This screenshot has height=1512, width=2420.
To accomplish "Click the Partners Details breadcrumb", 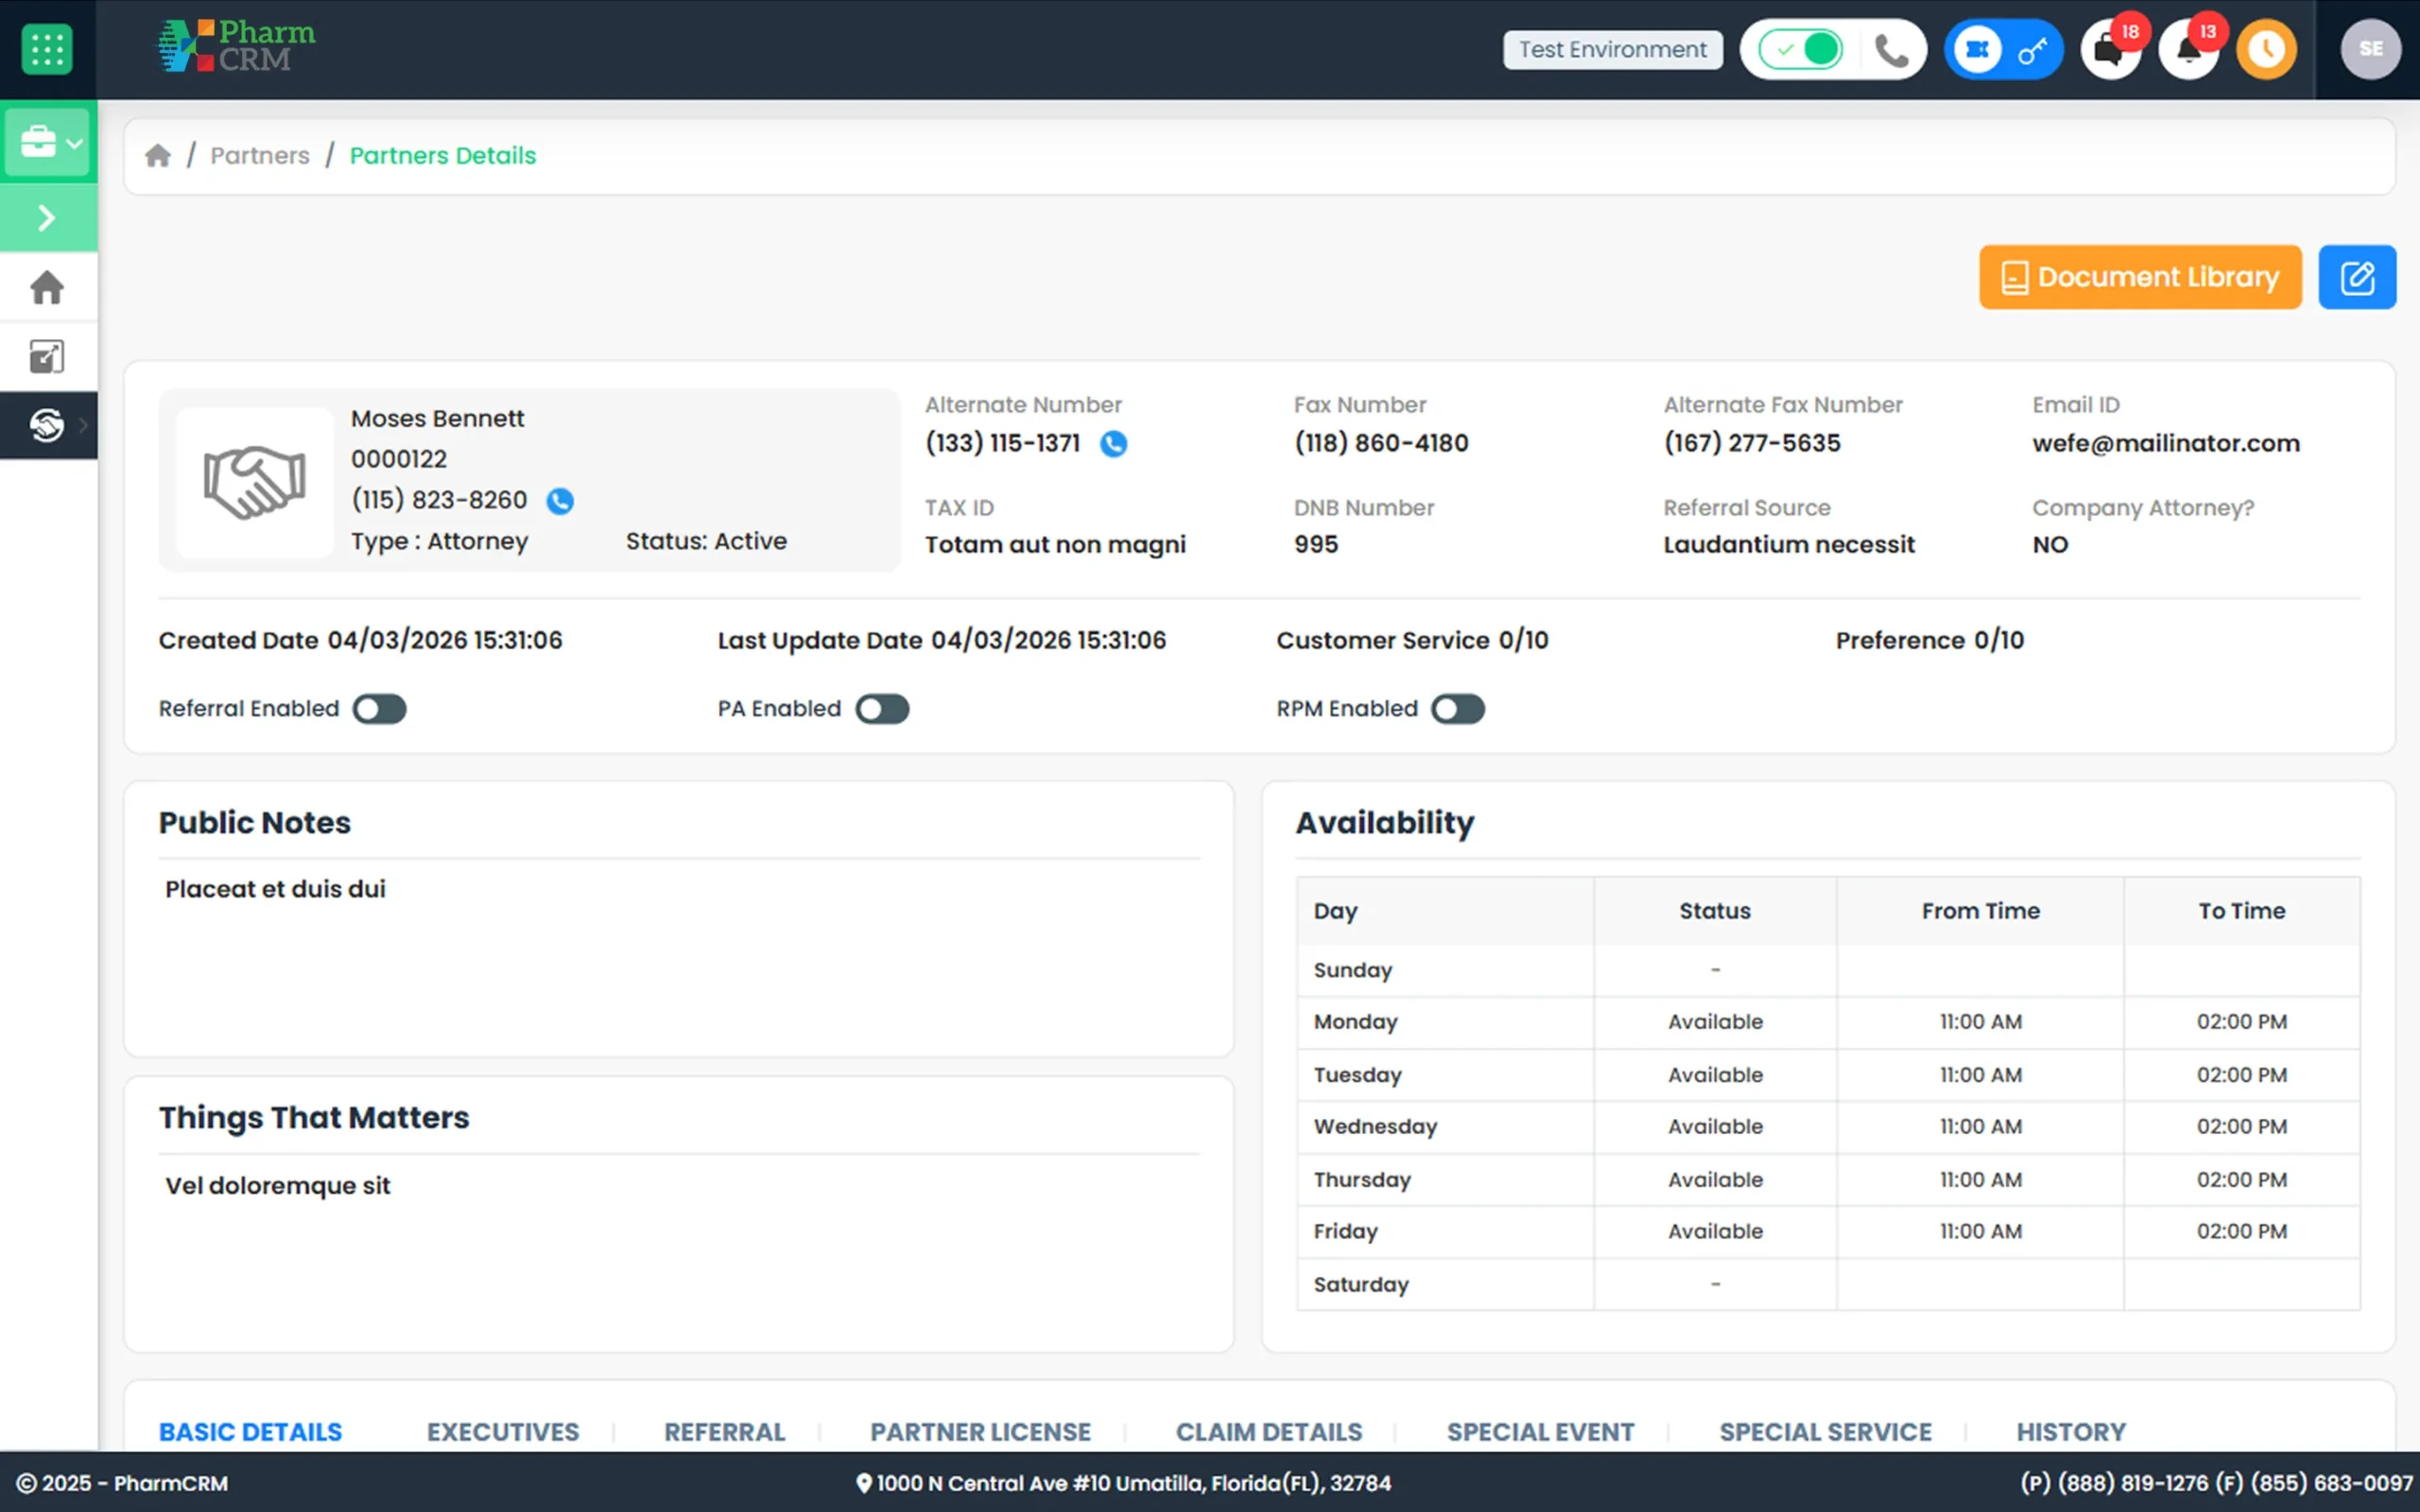I will tap(443, 155).
